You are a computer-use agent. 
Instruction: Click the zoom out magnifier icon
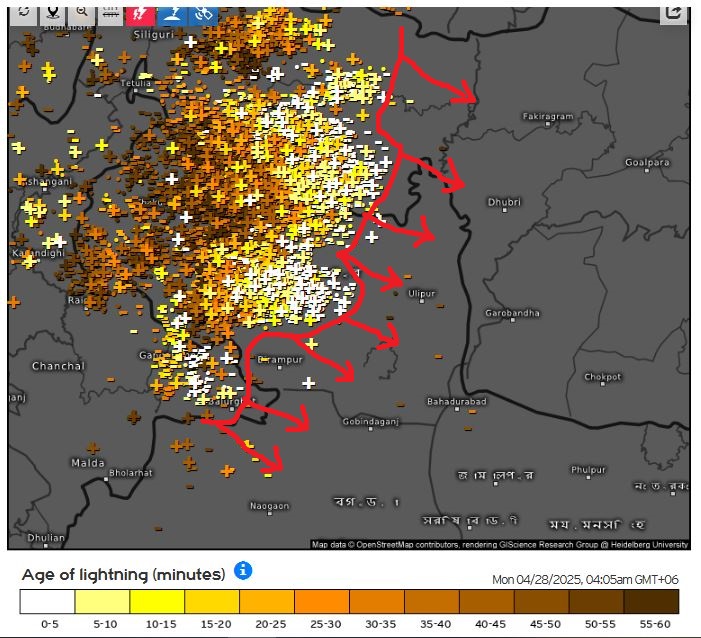[81, 15]
